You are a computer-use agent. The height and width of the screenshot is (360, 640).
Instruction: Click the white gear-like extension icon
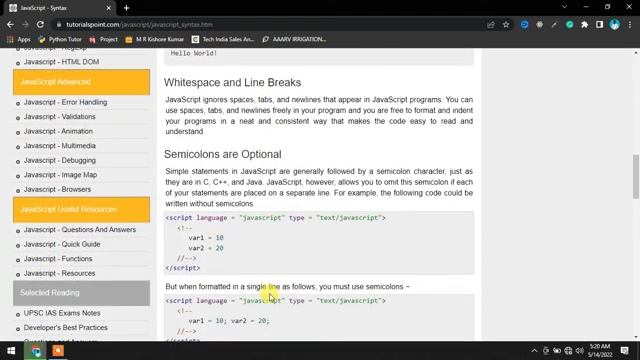[x=540, y=24]
